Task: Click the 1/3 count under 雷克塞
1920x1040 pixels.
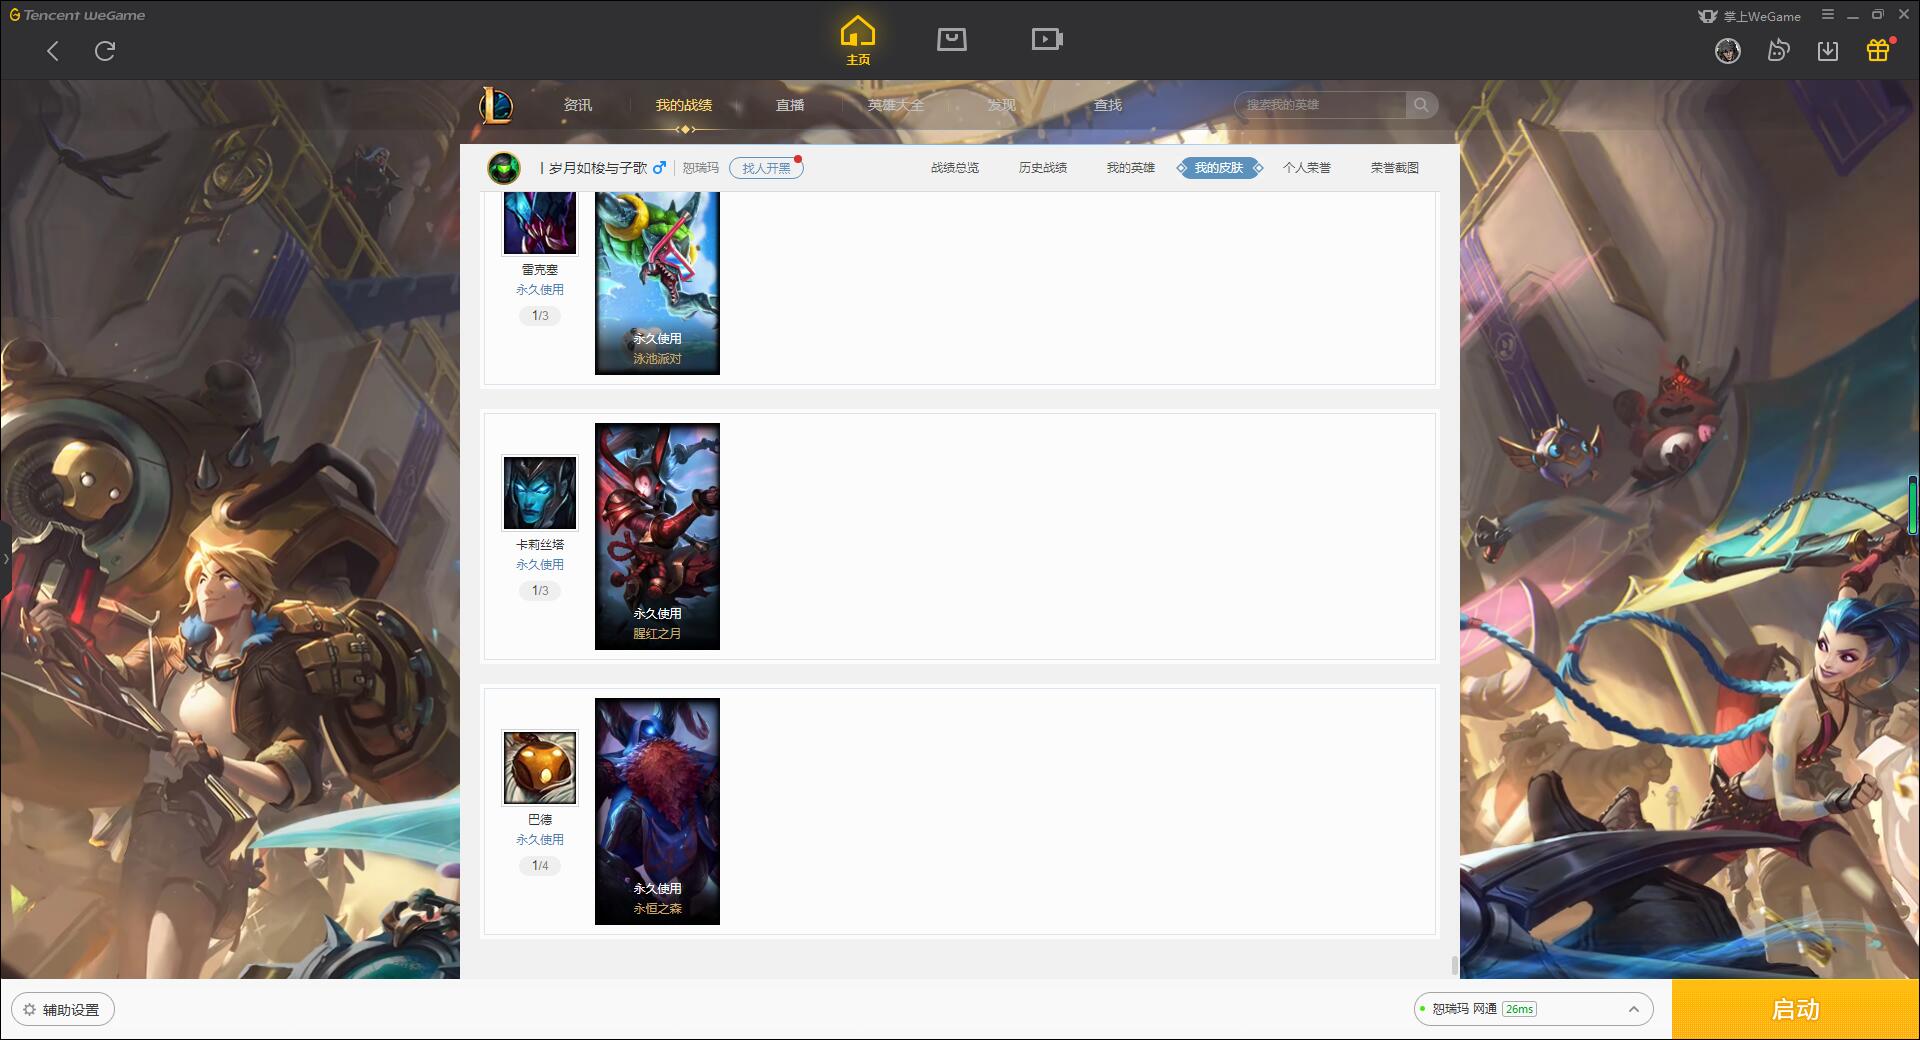Action: pyautogui.click(x=540, y=316)
